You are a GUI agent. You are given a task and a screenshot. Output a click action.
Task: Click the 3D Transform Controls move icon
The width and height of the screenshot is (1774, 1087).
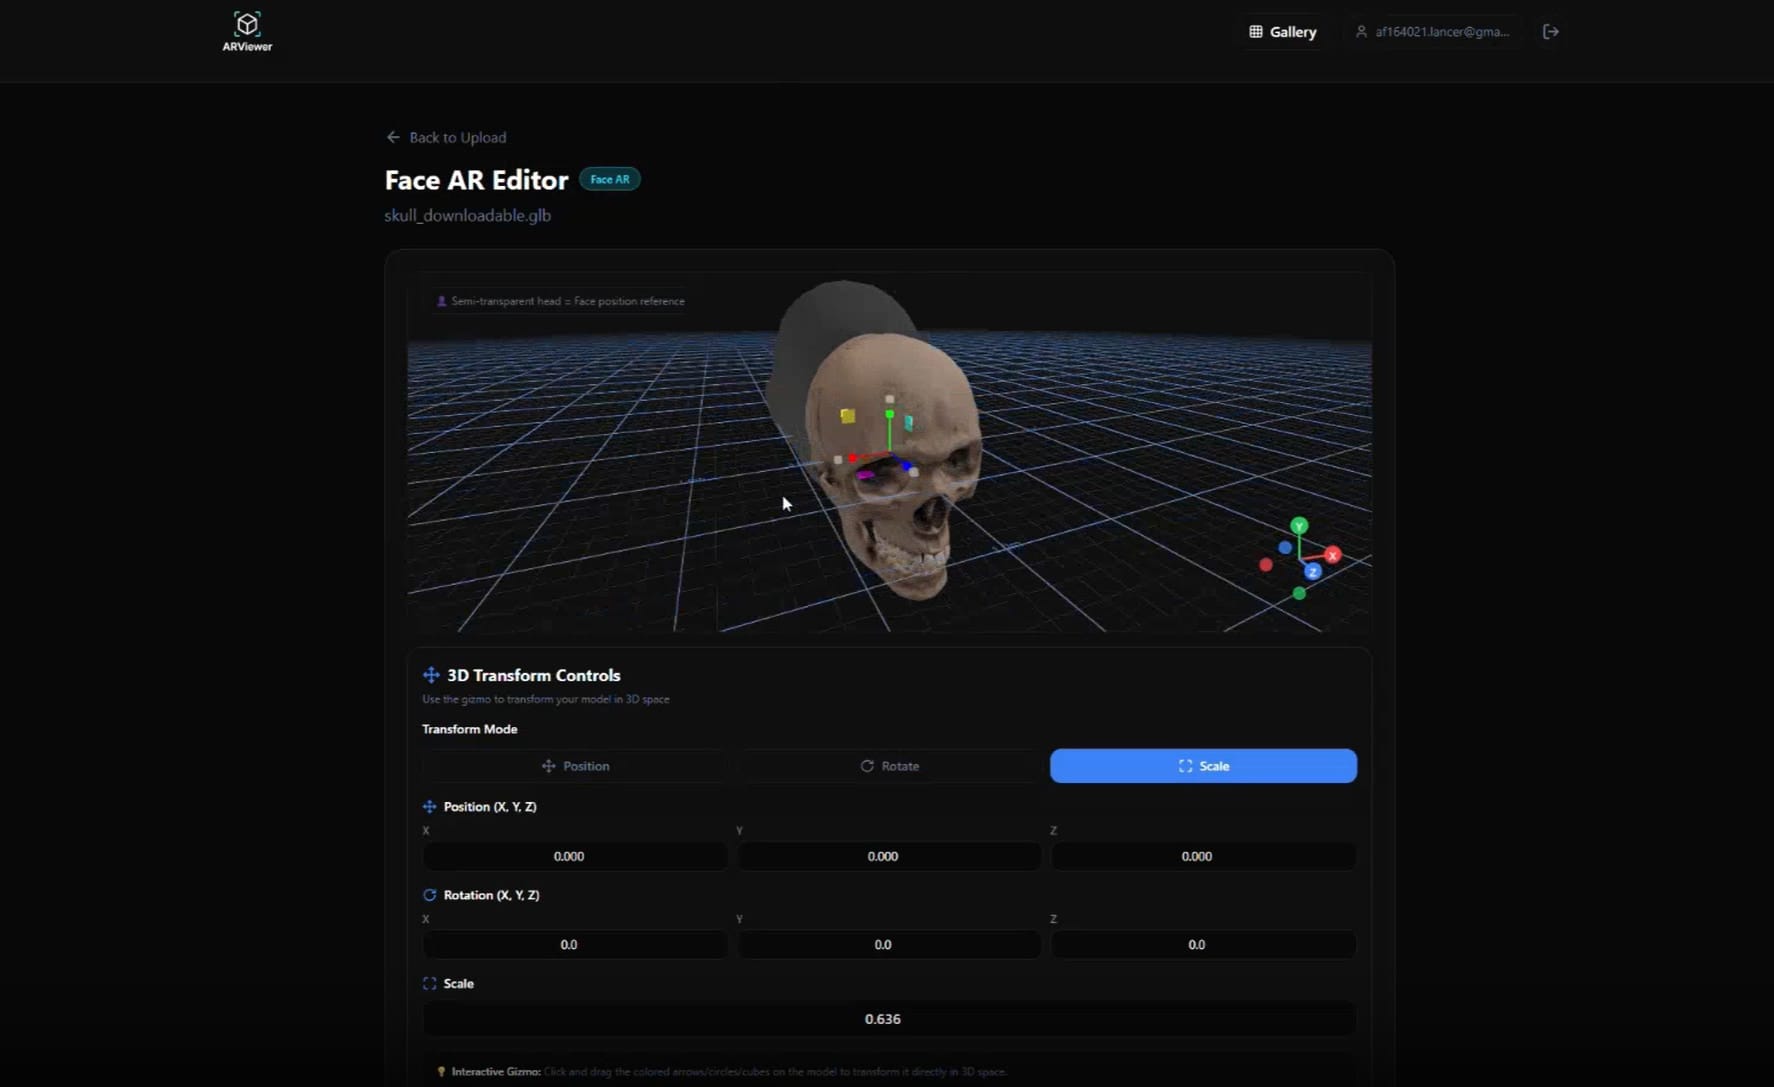(x=431, y=675)
